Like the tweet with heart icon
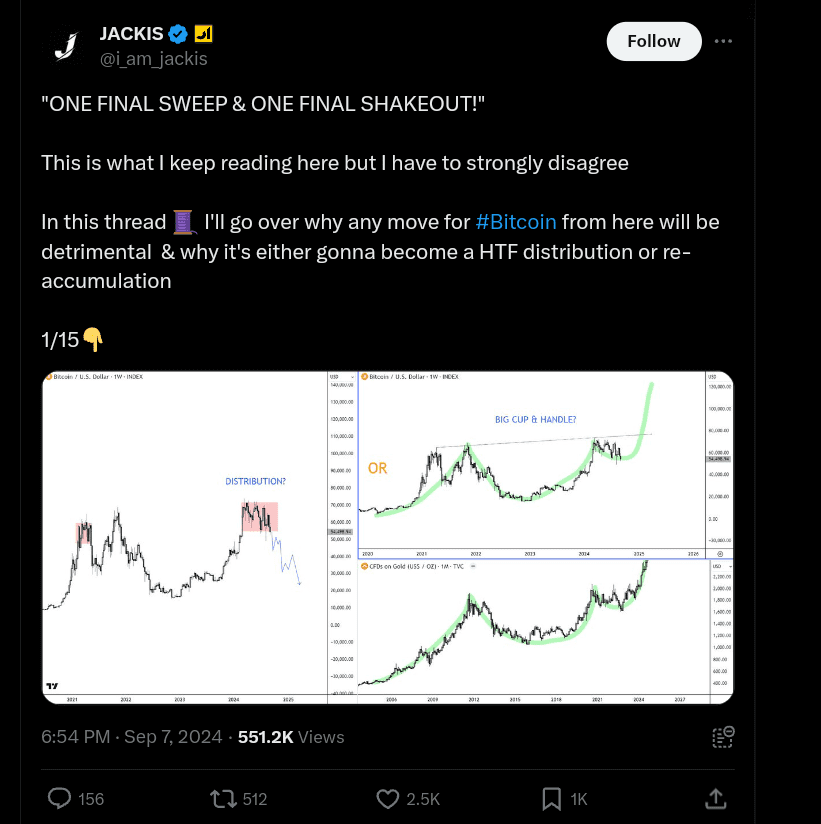This screenshot has height=824, width=821. pyautogui.click(x=387, y=798)
